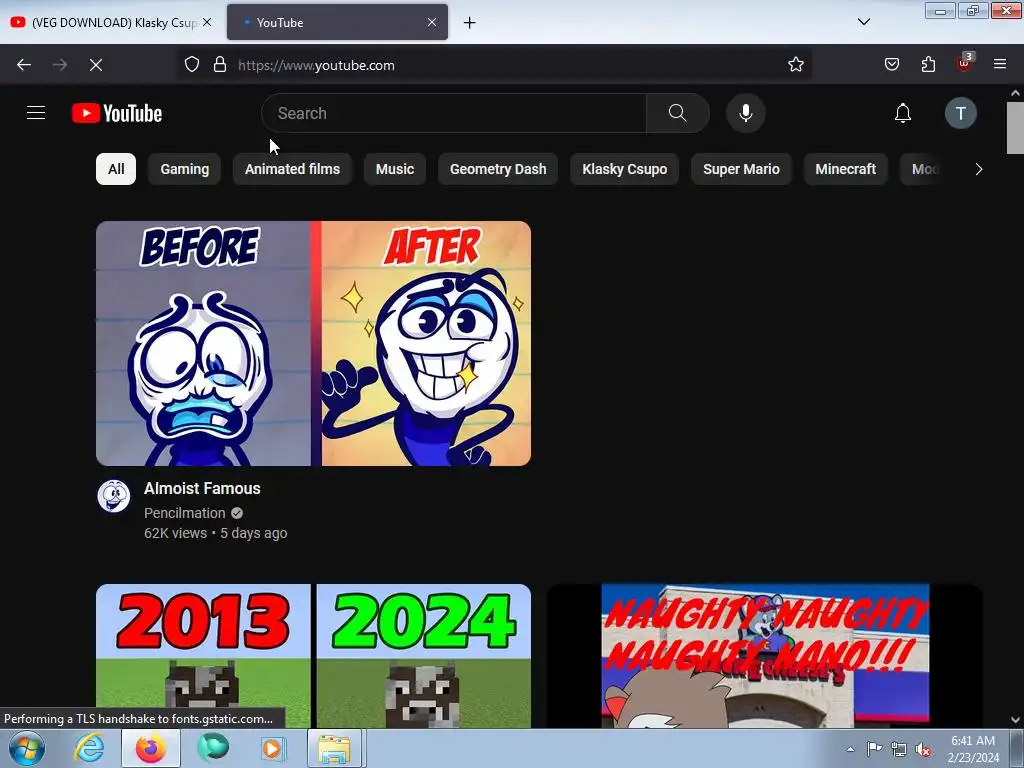This screenshot has width=1024, height=768.
Task: Select the YouTube browser tab
Action: 337,22
